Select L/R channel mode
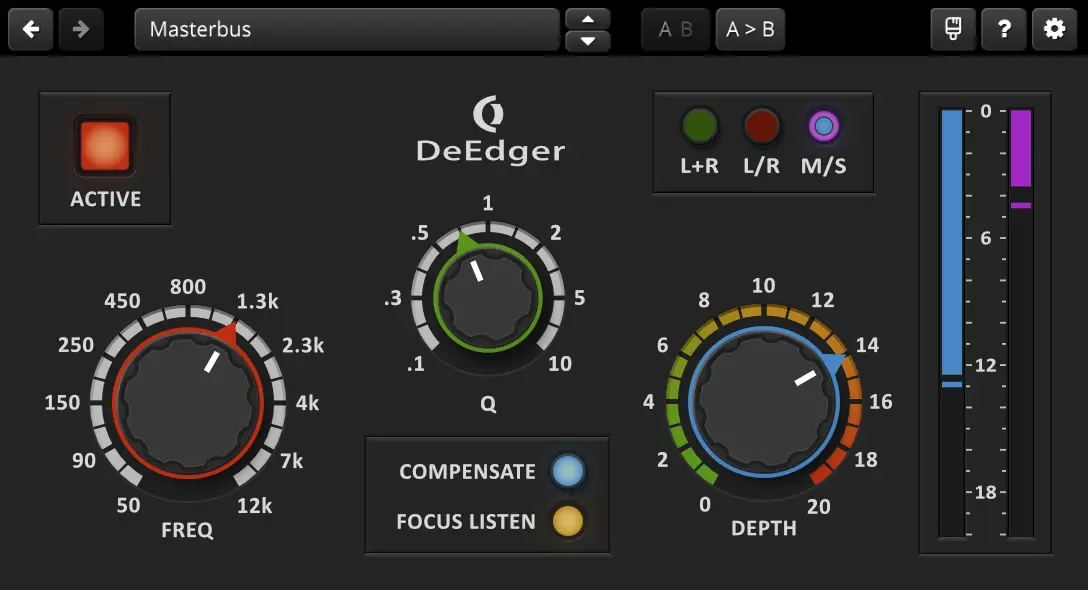Screen dimensions: 1088x590 point(761,127)
